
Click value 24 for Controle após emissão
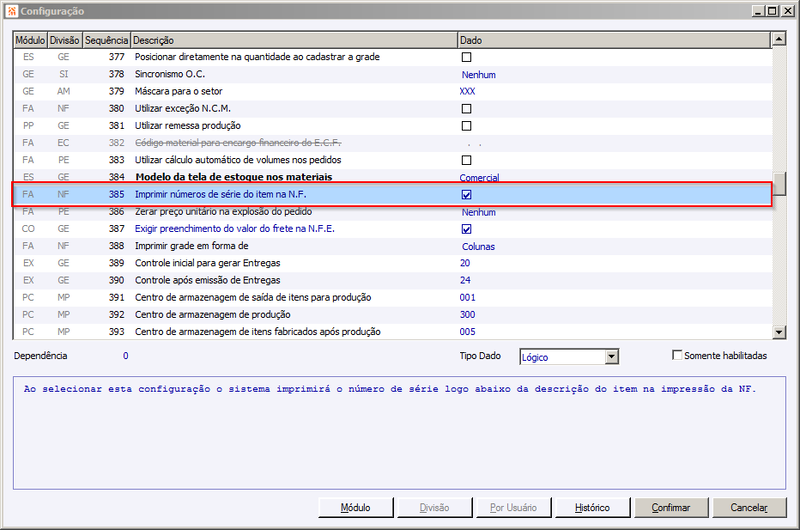[x=465, y=280]
